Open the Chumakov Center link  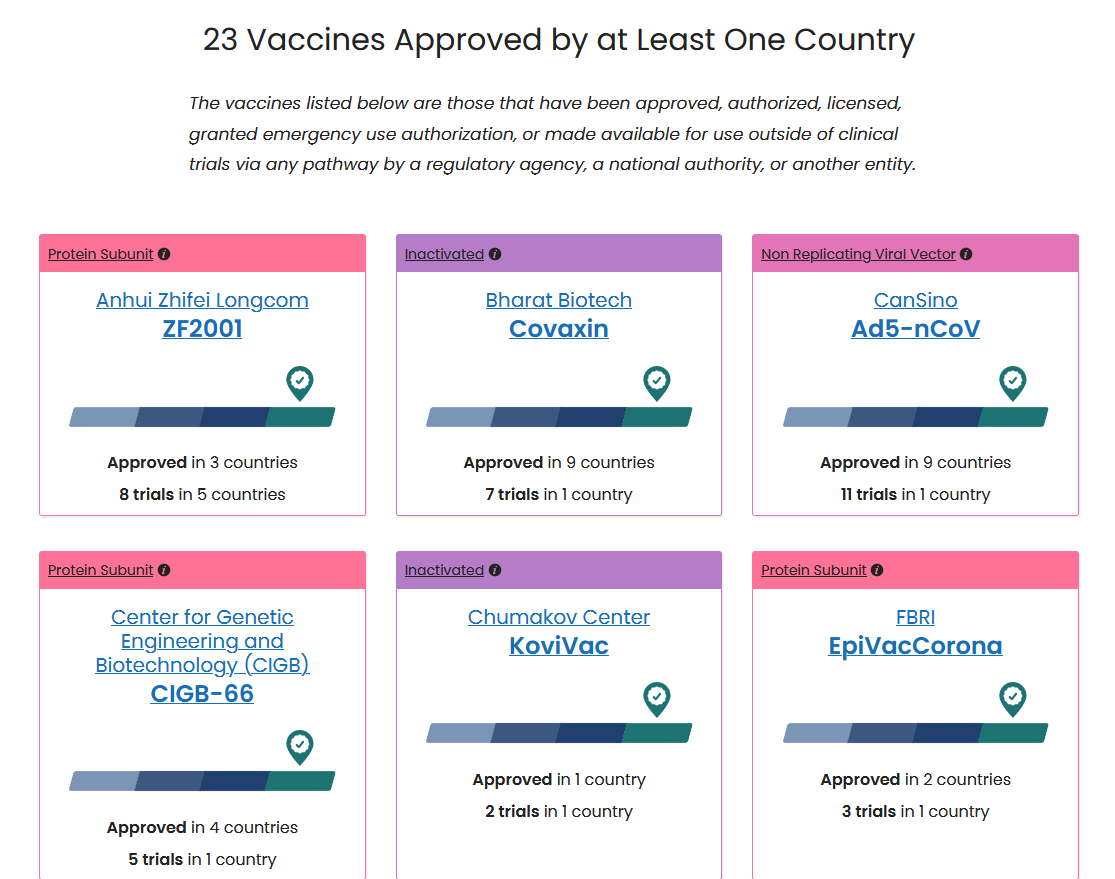tap(559, 617)
